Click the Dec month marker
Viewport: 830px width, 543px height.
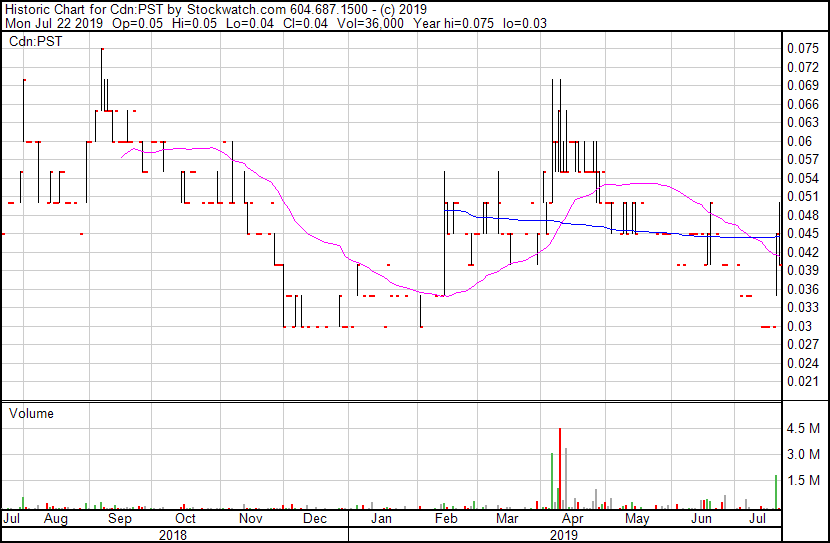[315, 520]
